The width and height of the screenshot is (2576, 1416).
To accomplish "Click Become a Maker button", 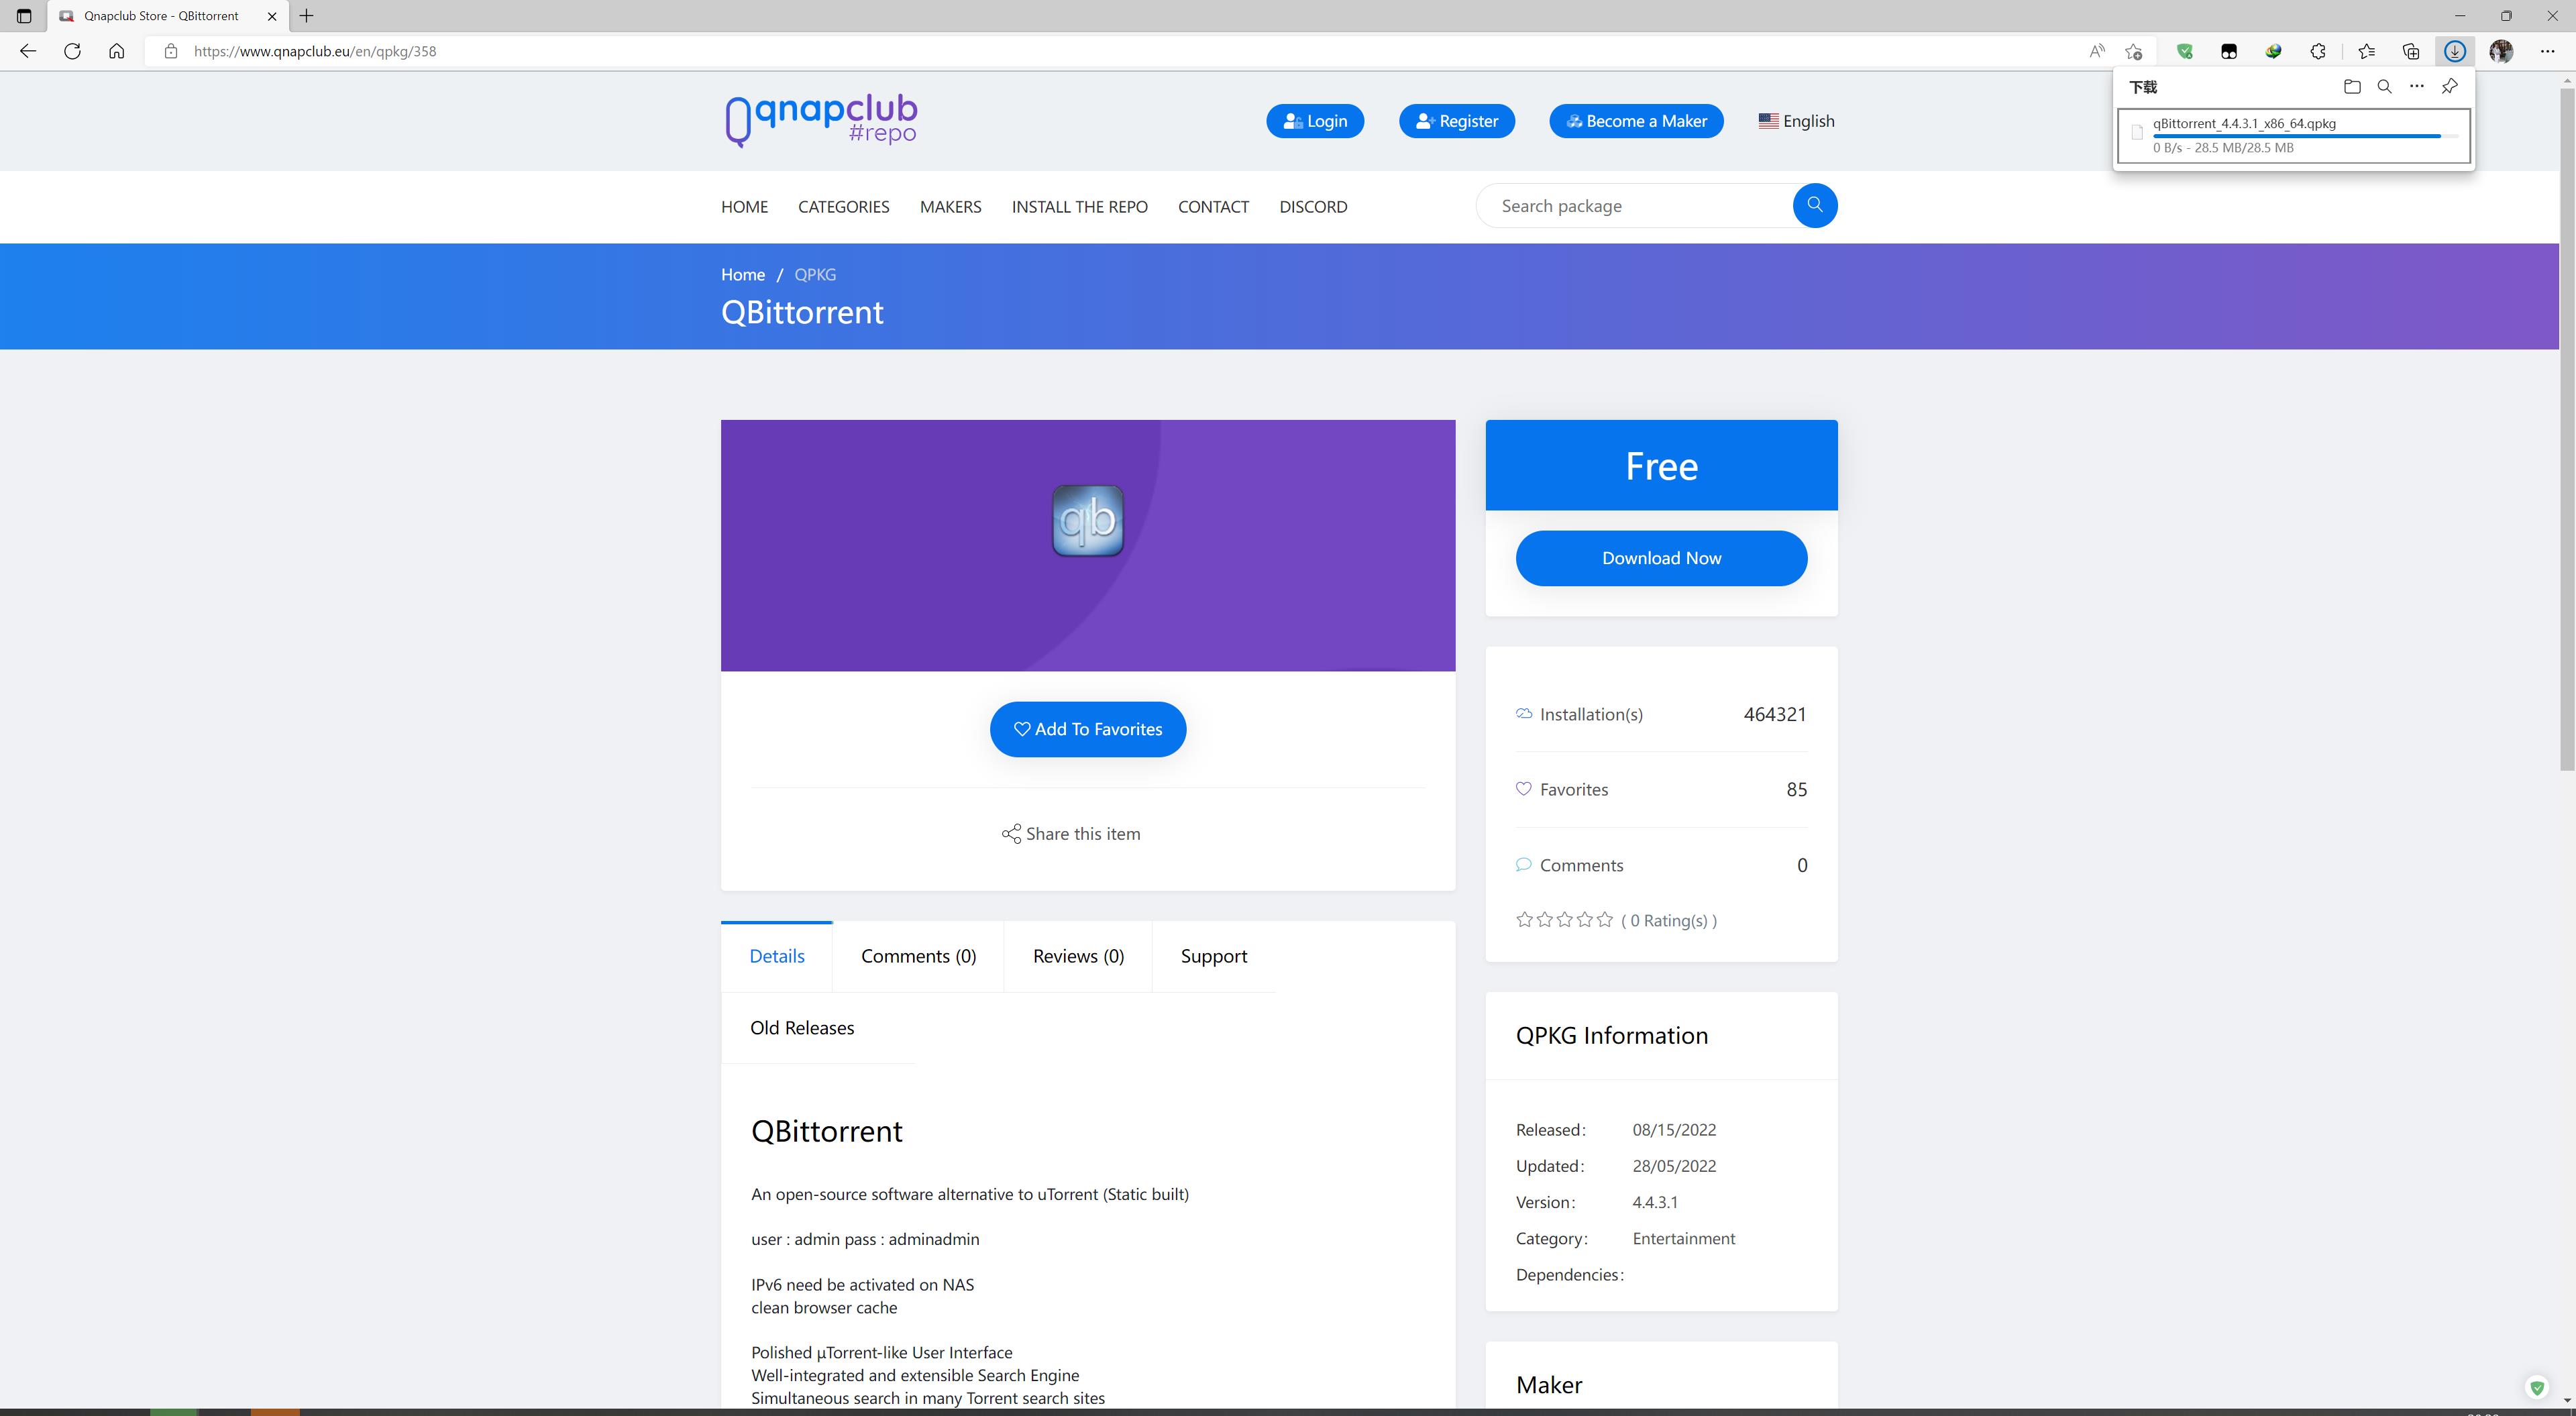I will 1636,121.
